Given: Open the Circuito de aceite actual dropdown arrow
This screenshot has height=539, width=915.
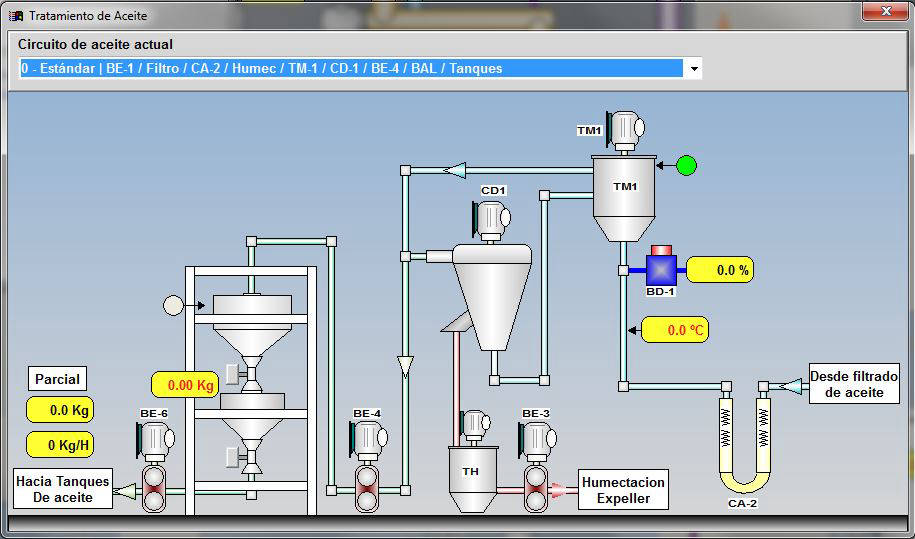Looking at the screenshot, I should click(x=692, y=69).
